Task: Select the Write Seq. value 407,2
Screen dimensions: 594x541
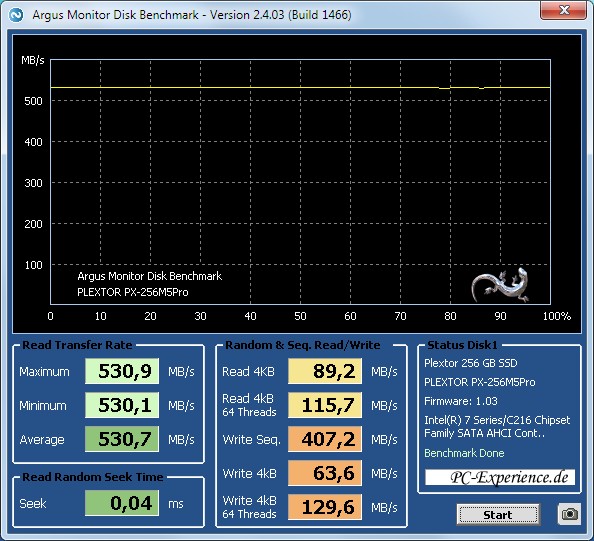Action: [325, 439]
